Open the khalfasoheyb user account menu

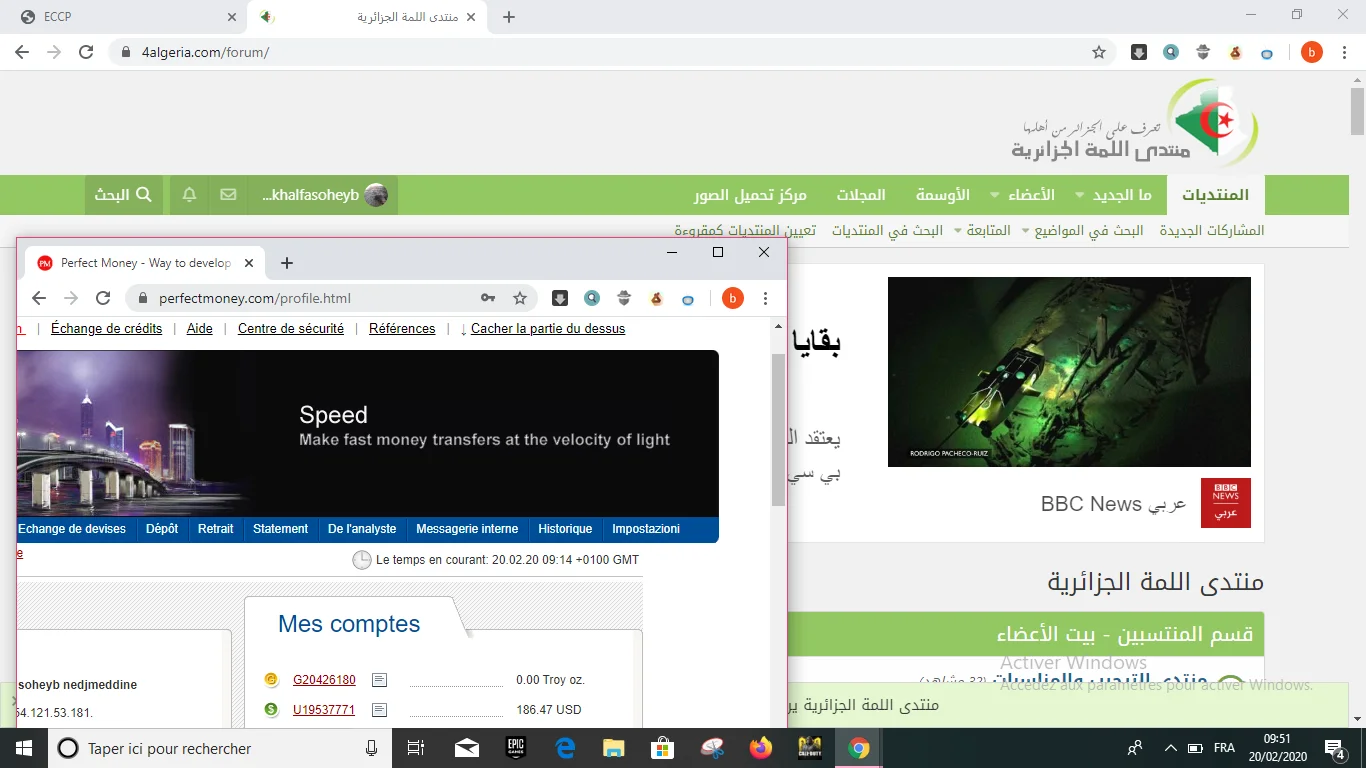point(324,195)
